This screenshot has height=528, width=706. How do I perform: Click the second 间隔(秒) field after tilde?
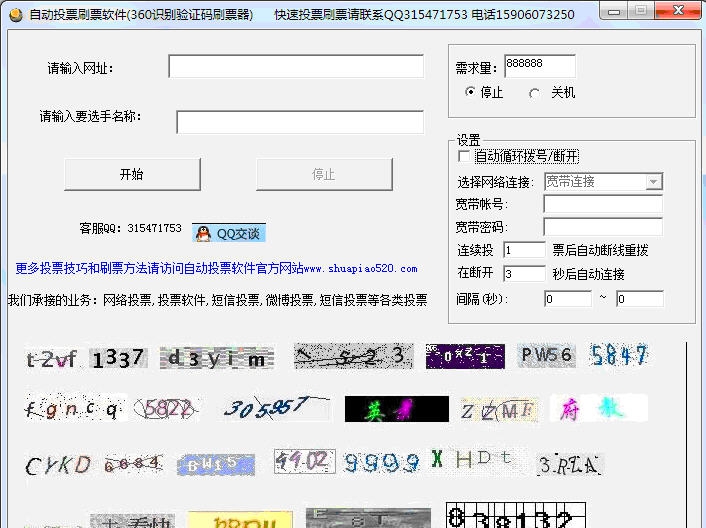639,299
